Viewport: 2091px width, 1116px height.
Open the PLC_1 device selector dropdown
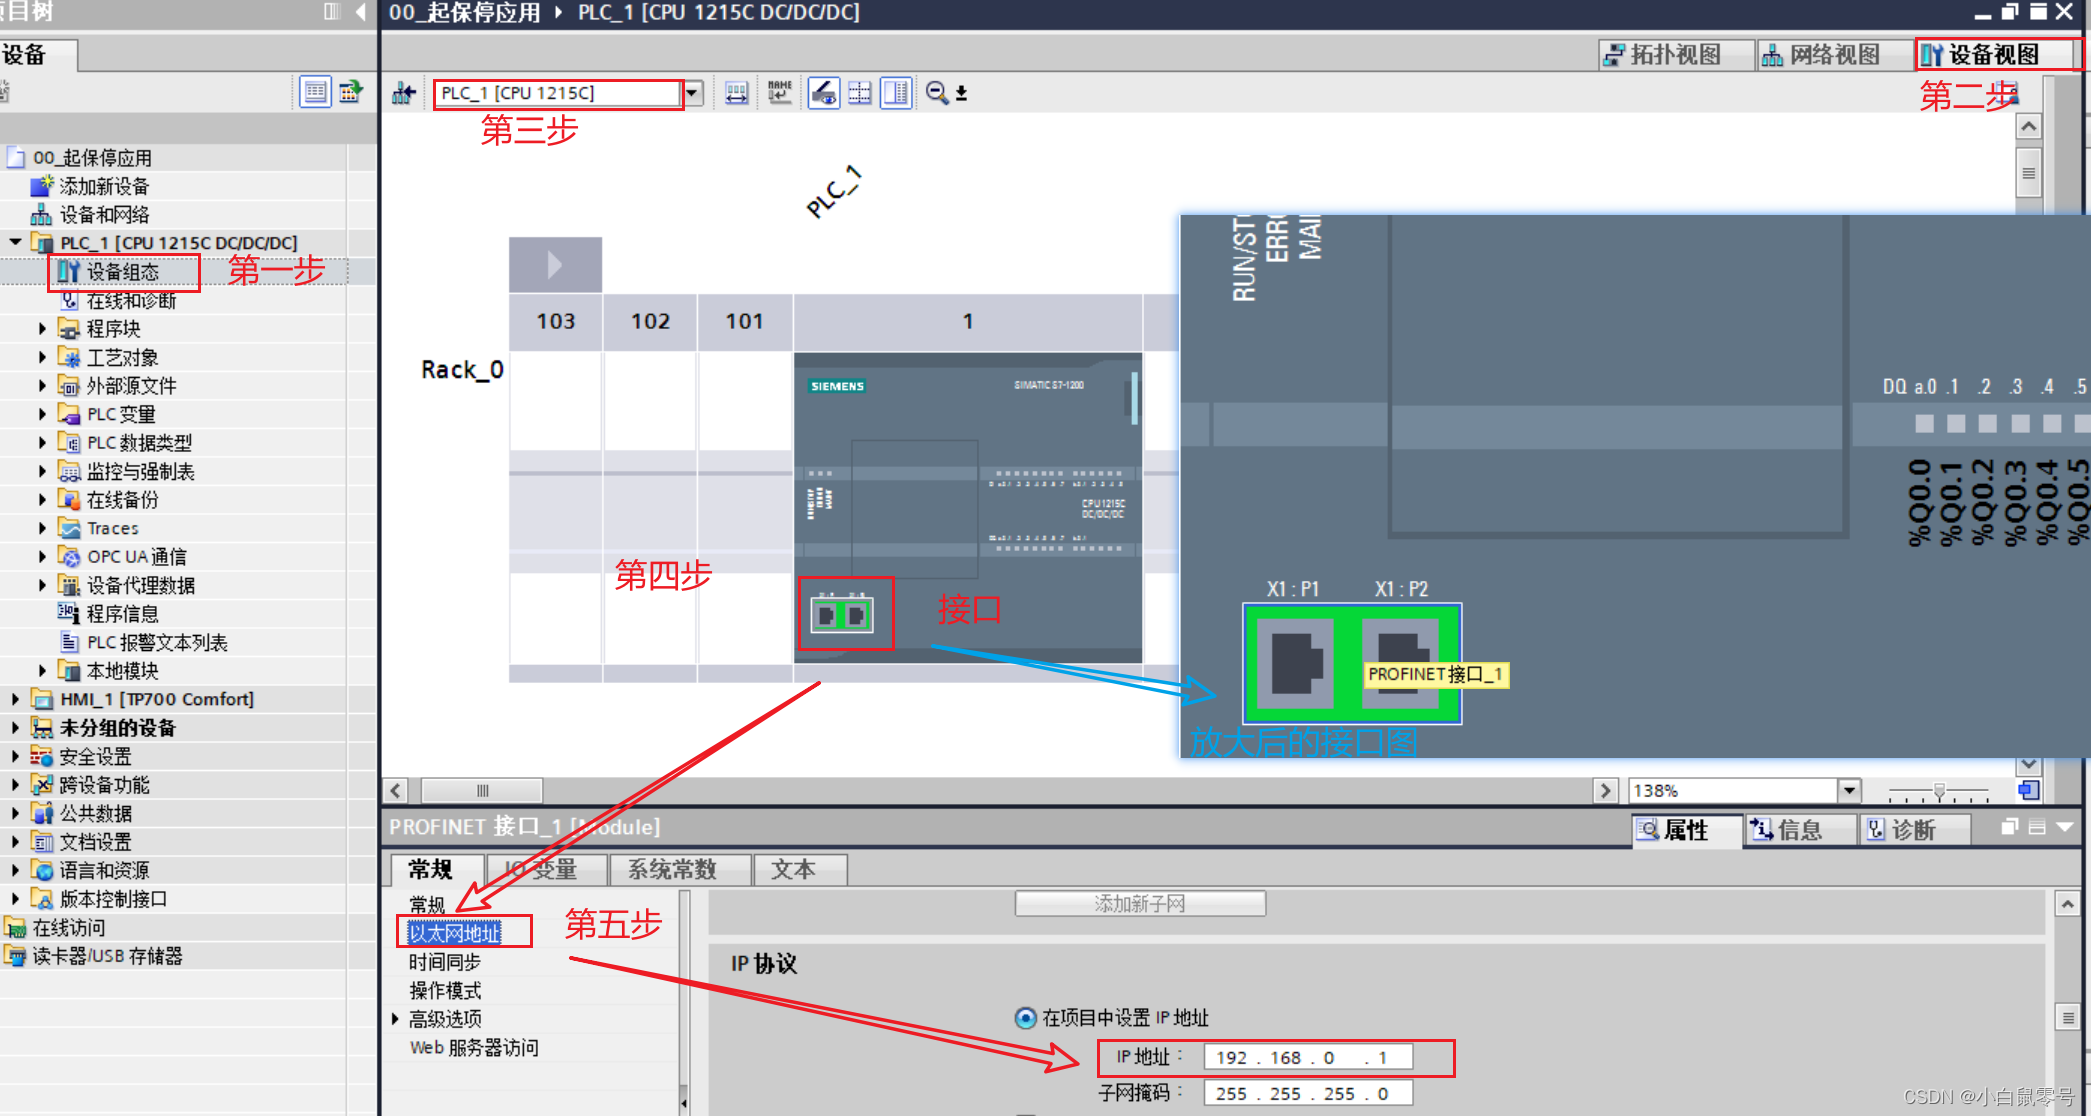(693, 93)
